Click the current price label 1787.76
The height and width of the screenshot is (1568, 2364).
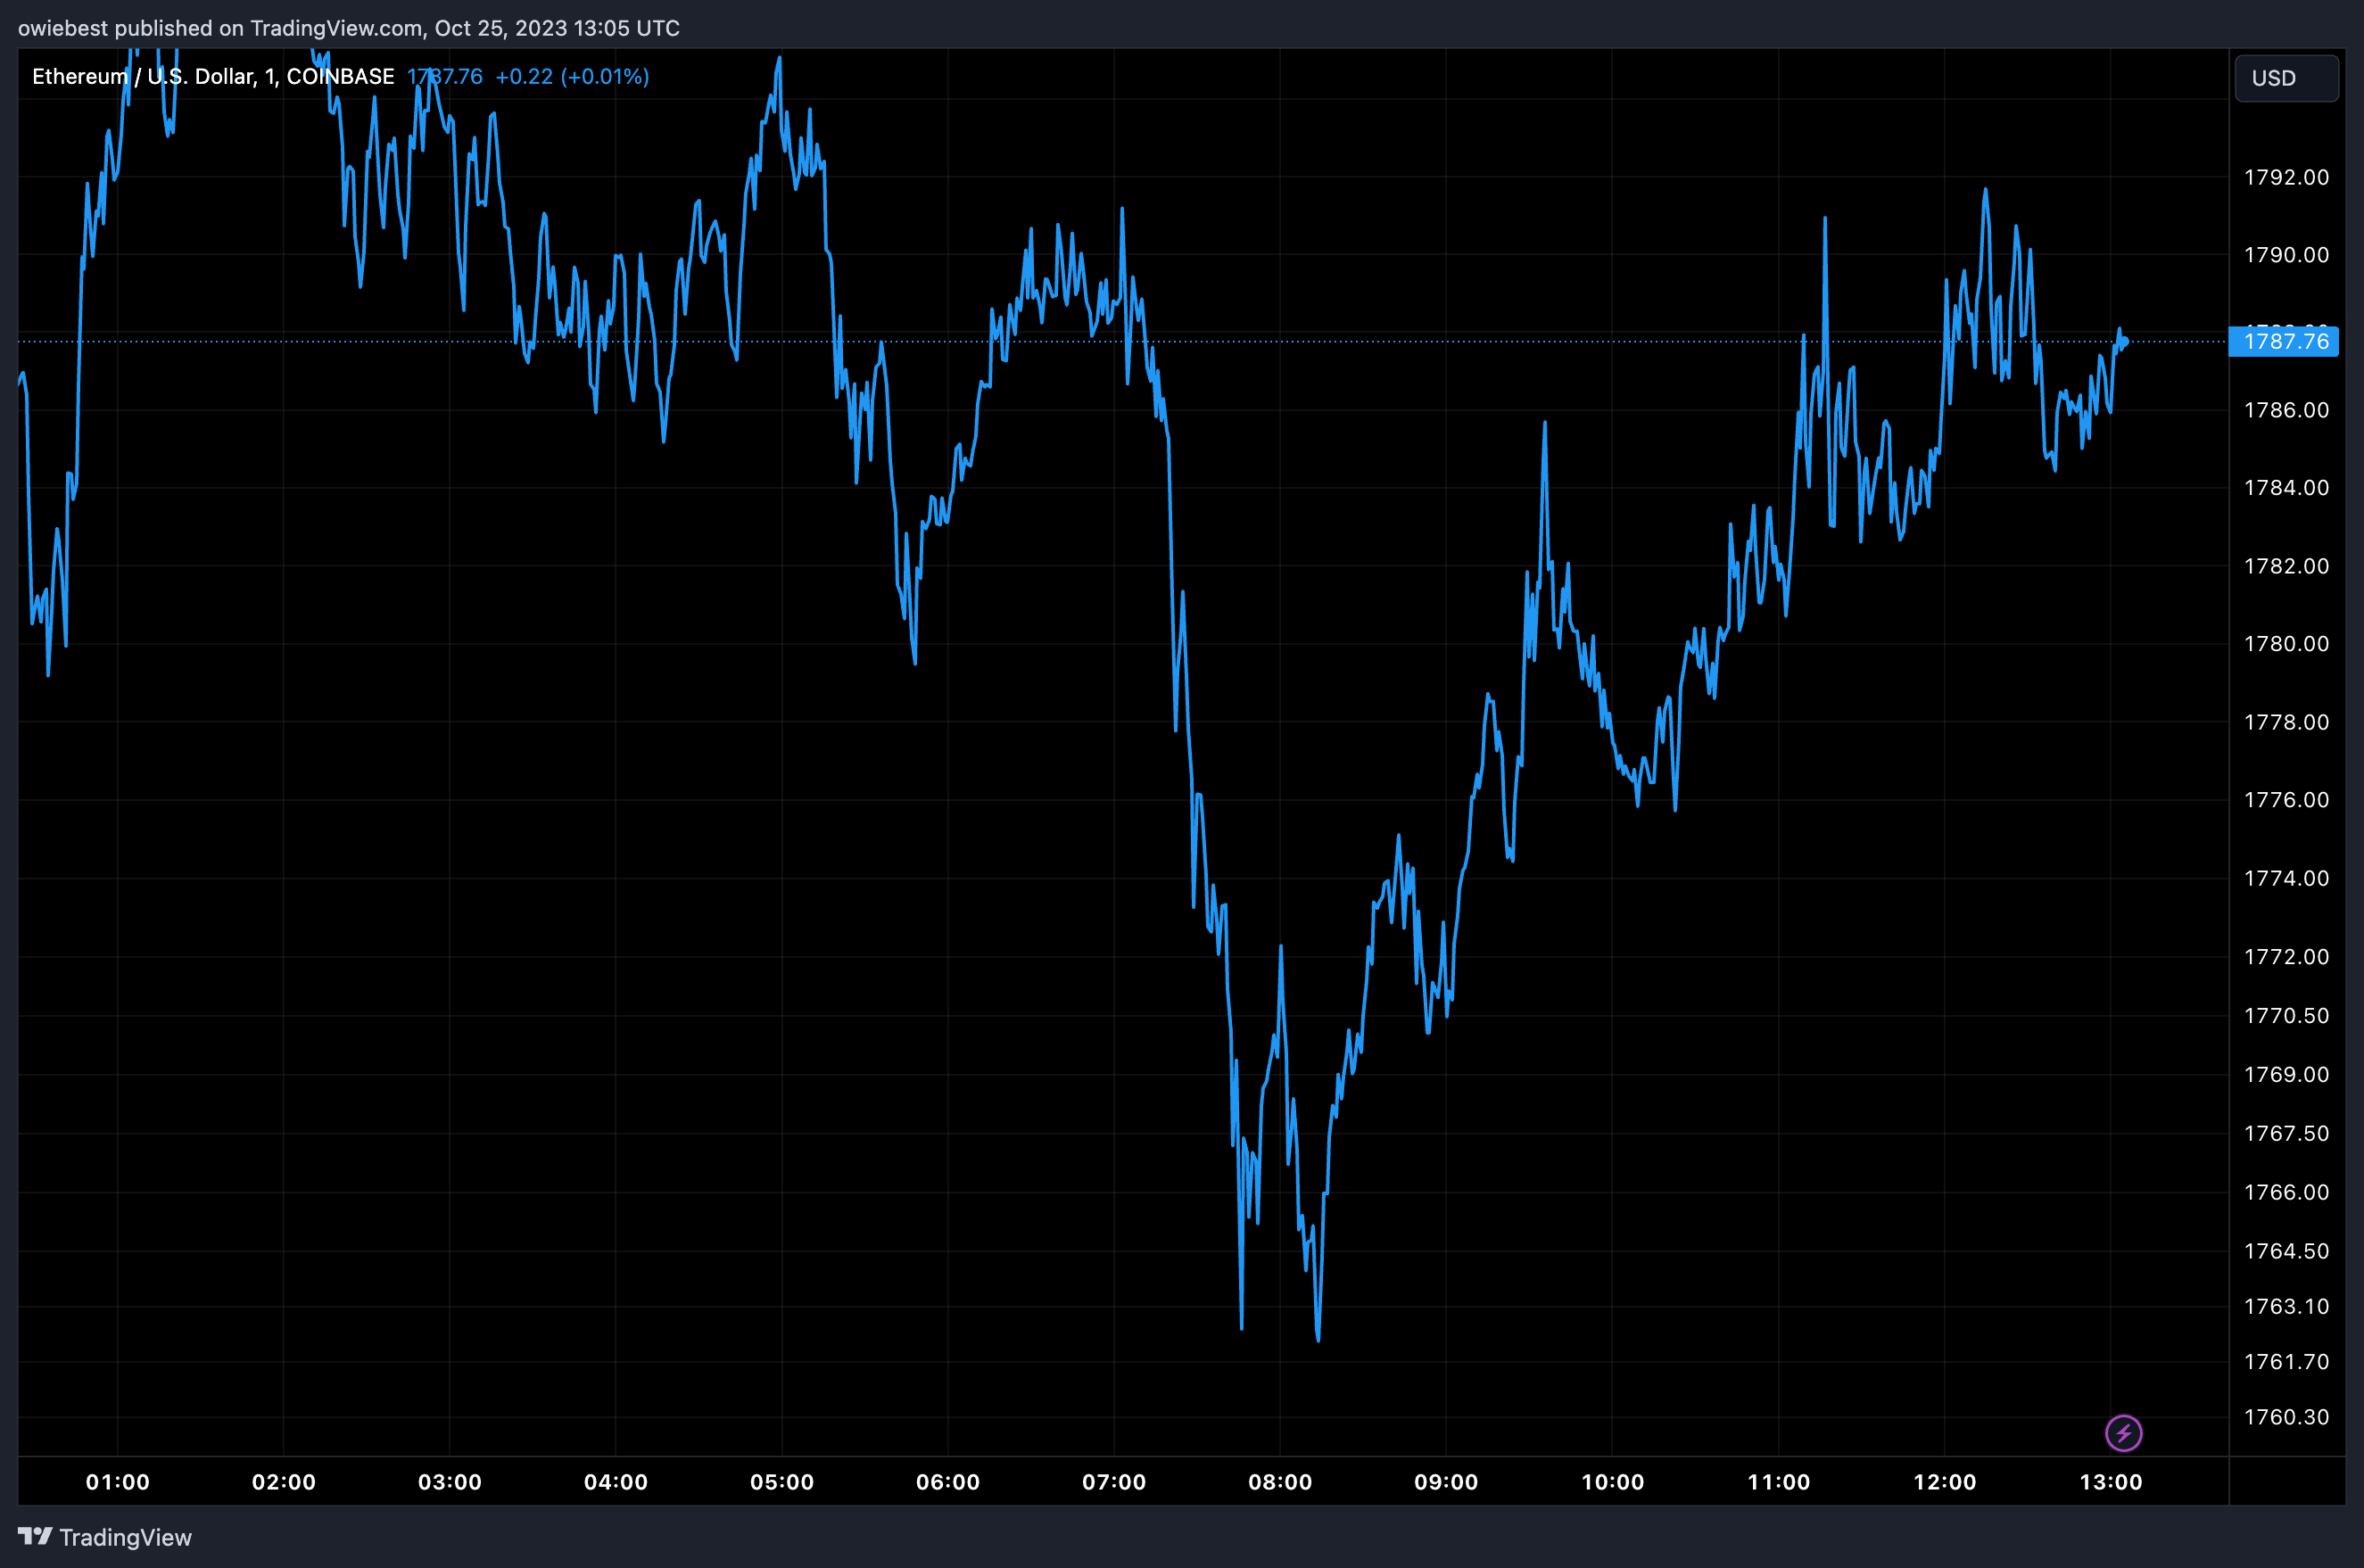tap(2285, 342)
